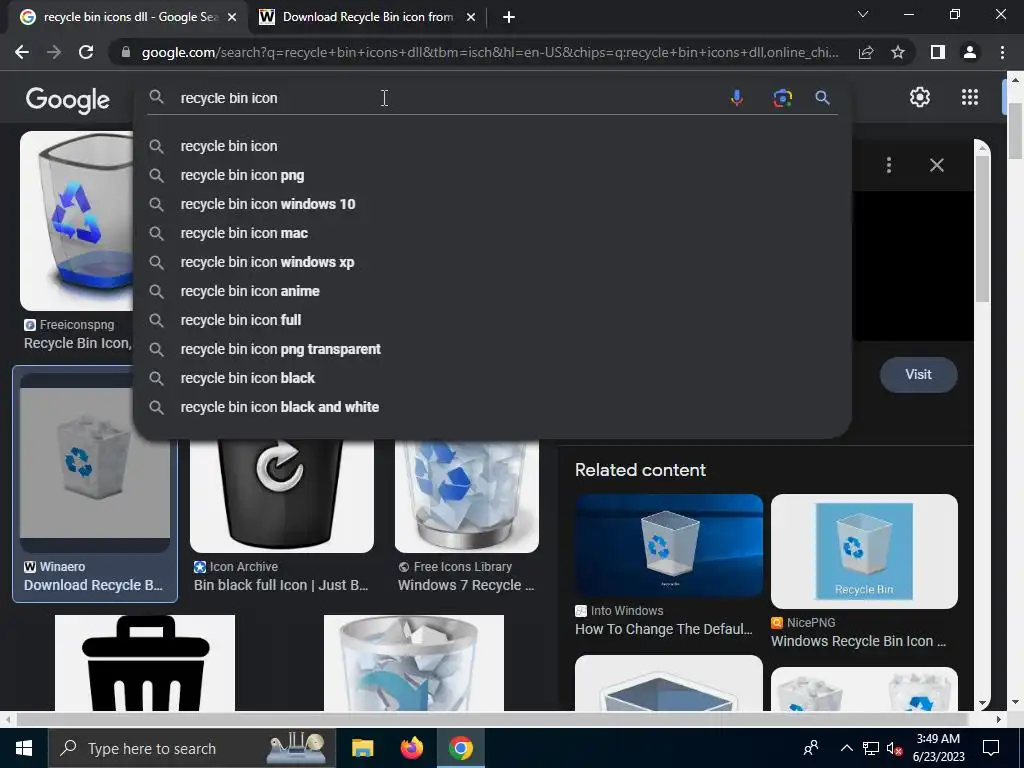Launch Firefox from the taskbar
This screenshot has height=768, width=1024.
click(x=411, y=748)
